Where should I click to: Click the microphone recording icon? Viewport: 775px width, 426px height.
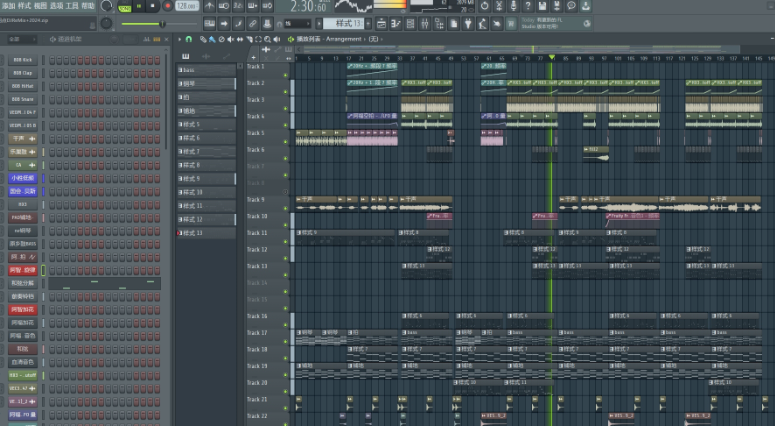click(513, 6)
